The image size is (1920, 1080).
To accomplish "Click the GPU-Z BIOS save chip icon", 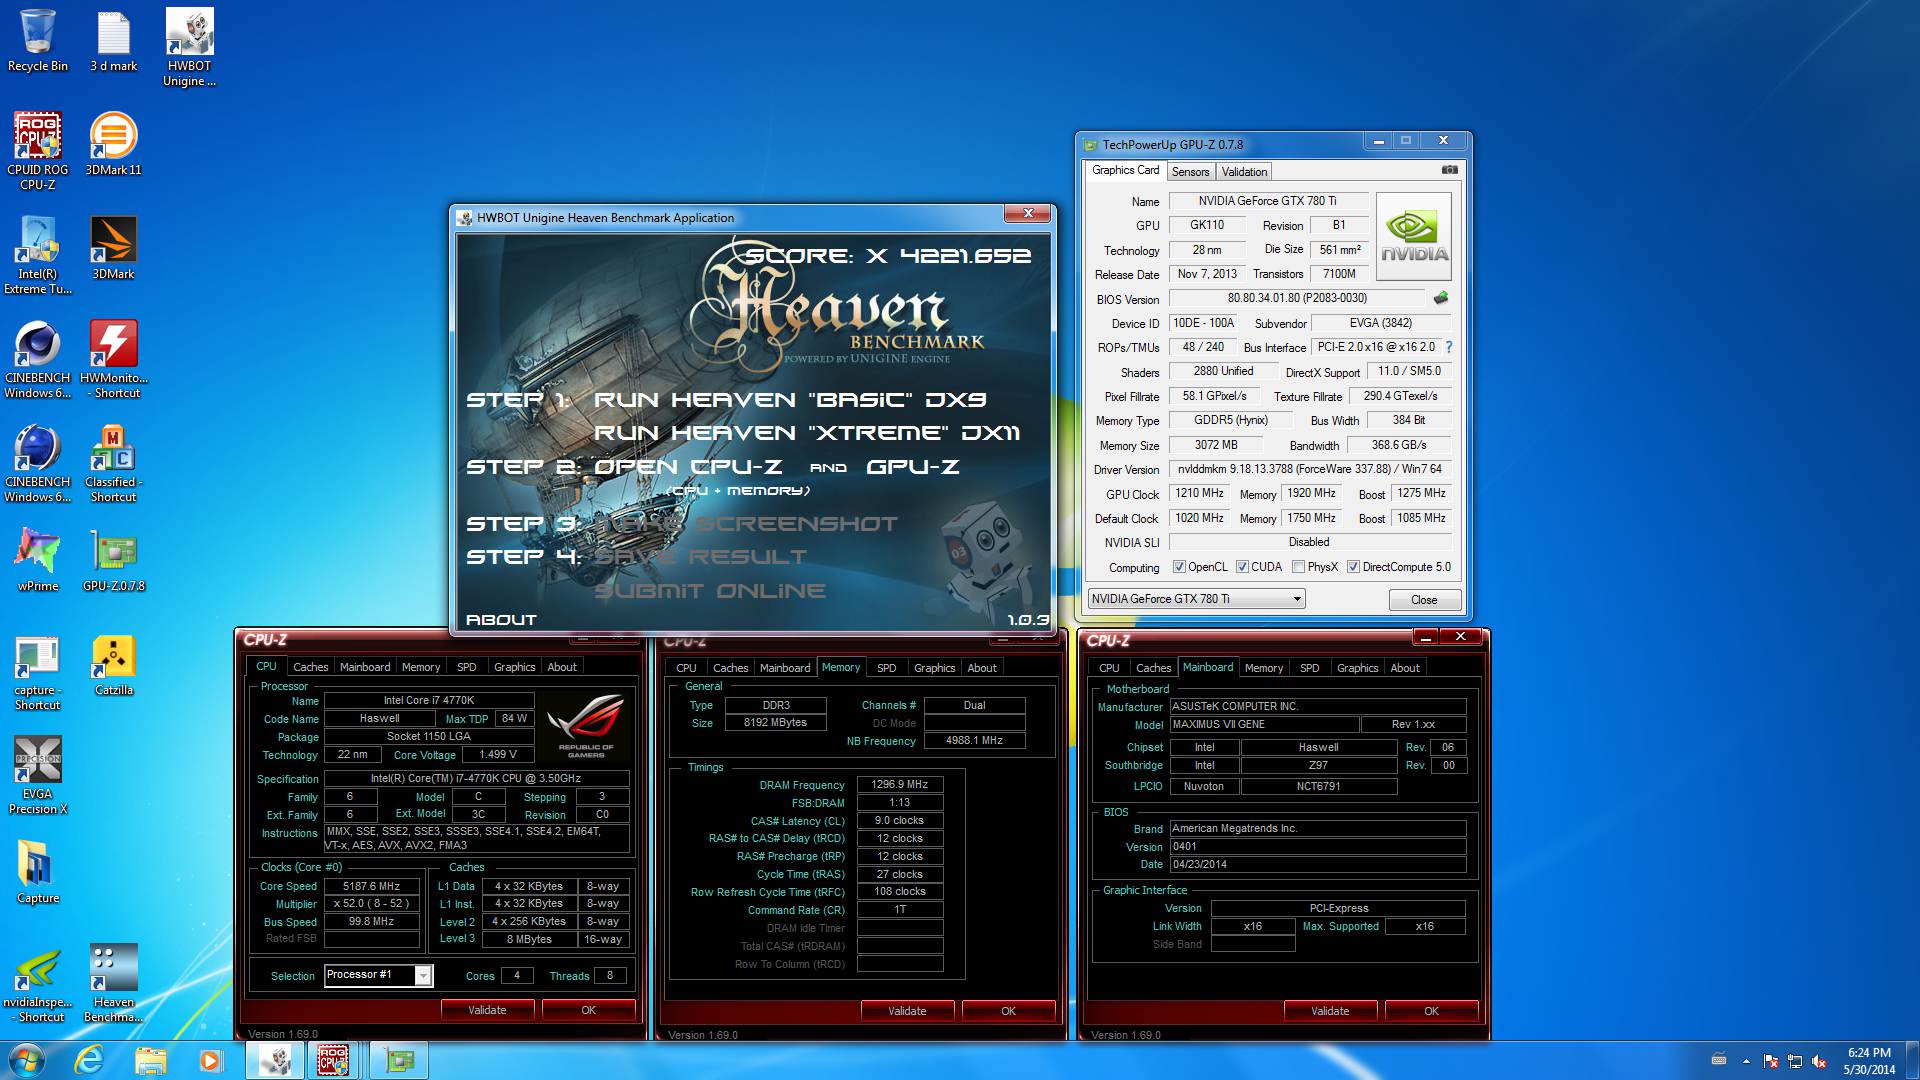I will coord(1440,298).
